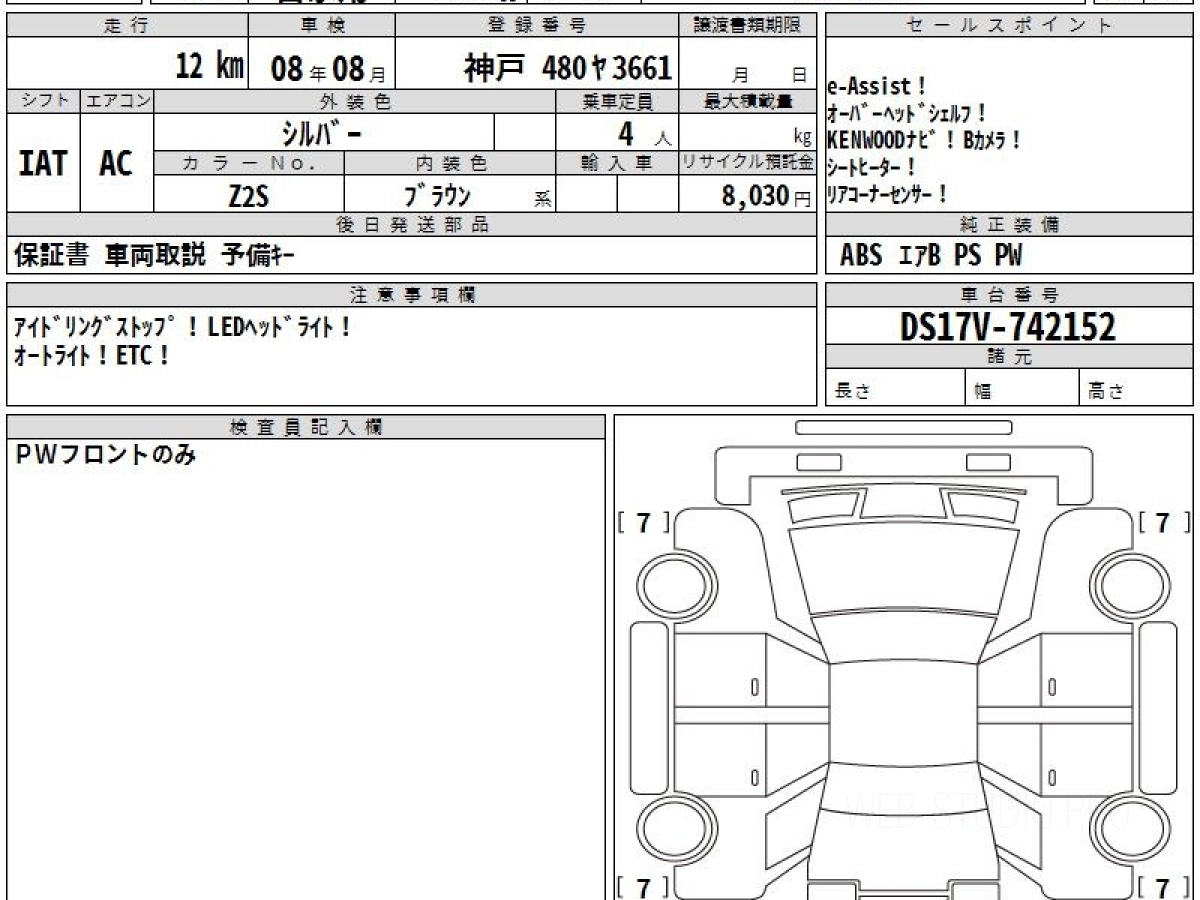Click the KENWOODナビ sales point line

(924, 140)
